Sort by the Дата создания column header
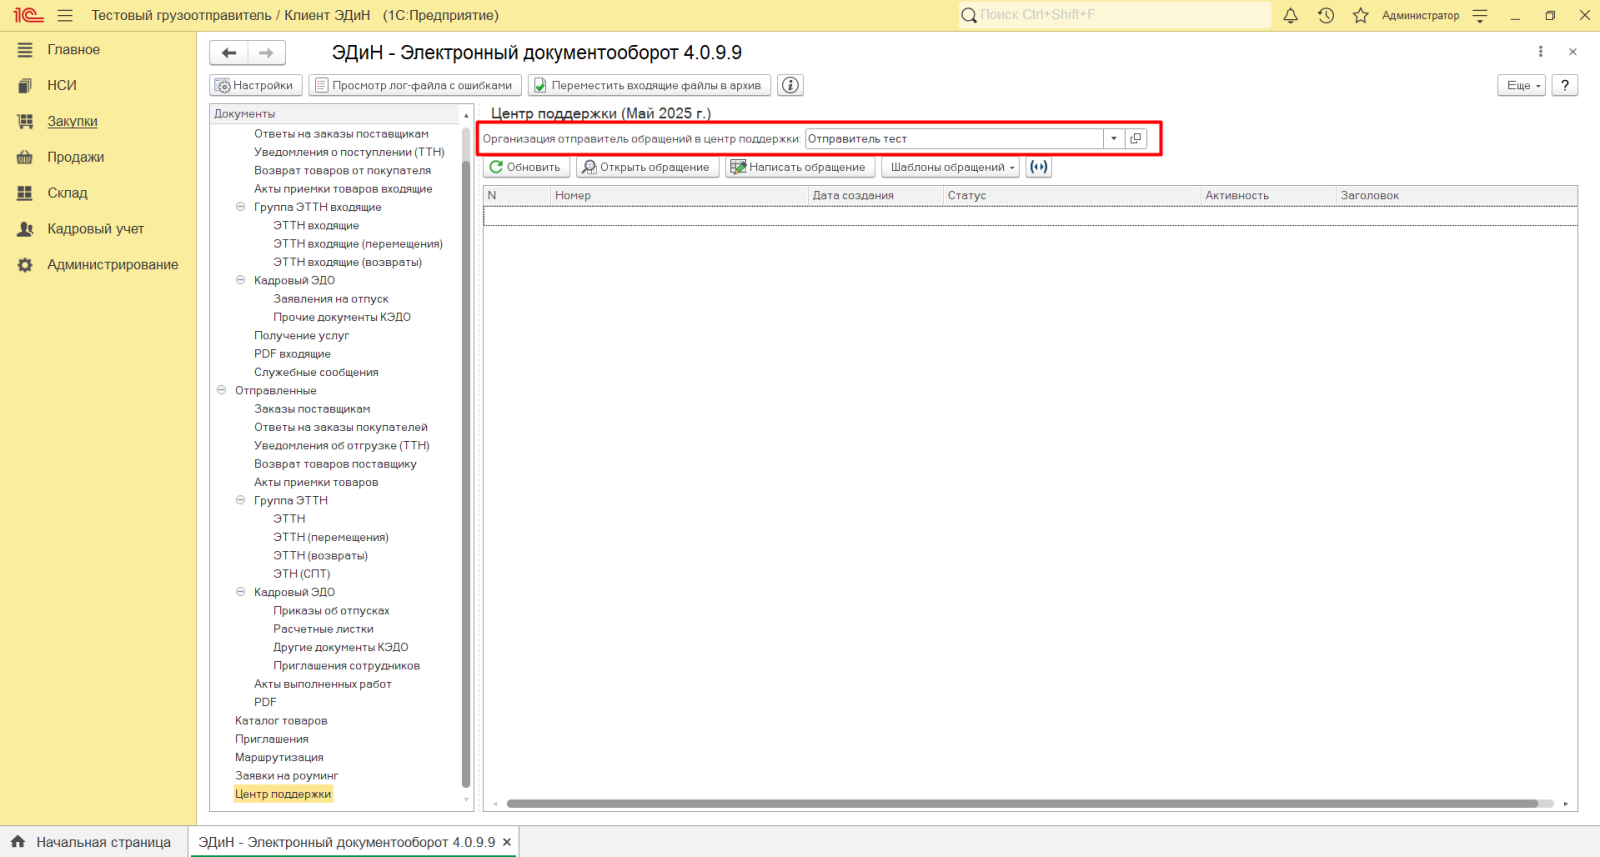Viewport: 1600px width, 857px height. (875, 195)
